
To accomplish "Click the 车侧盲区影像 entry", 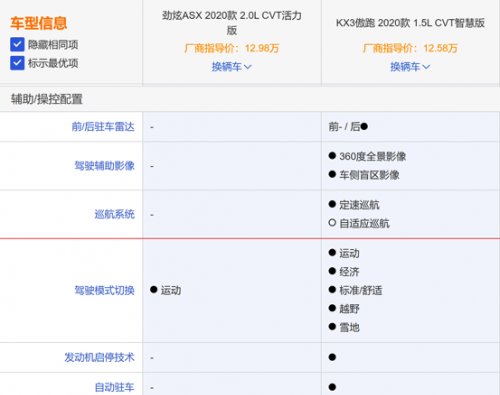I will tap(364, 175).
